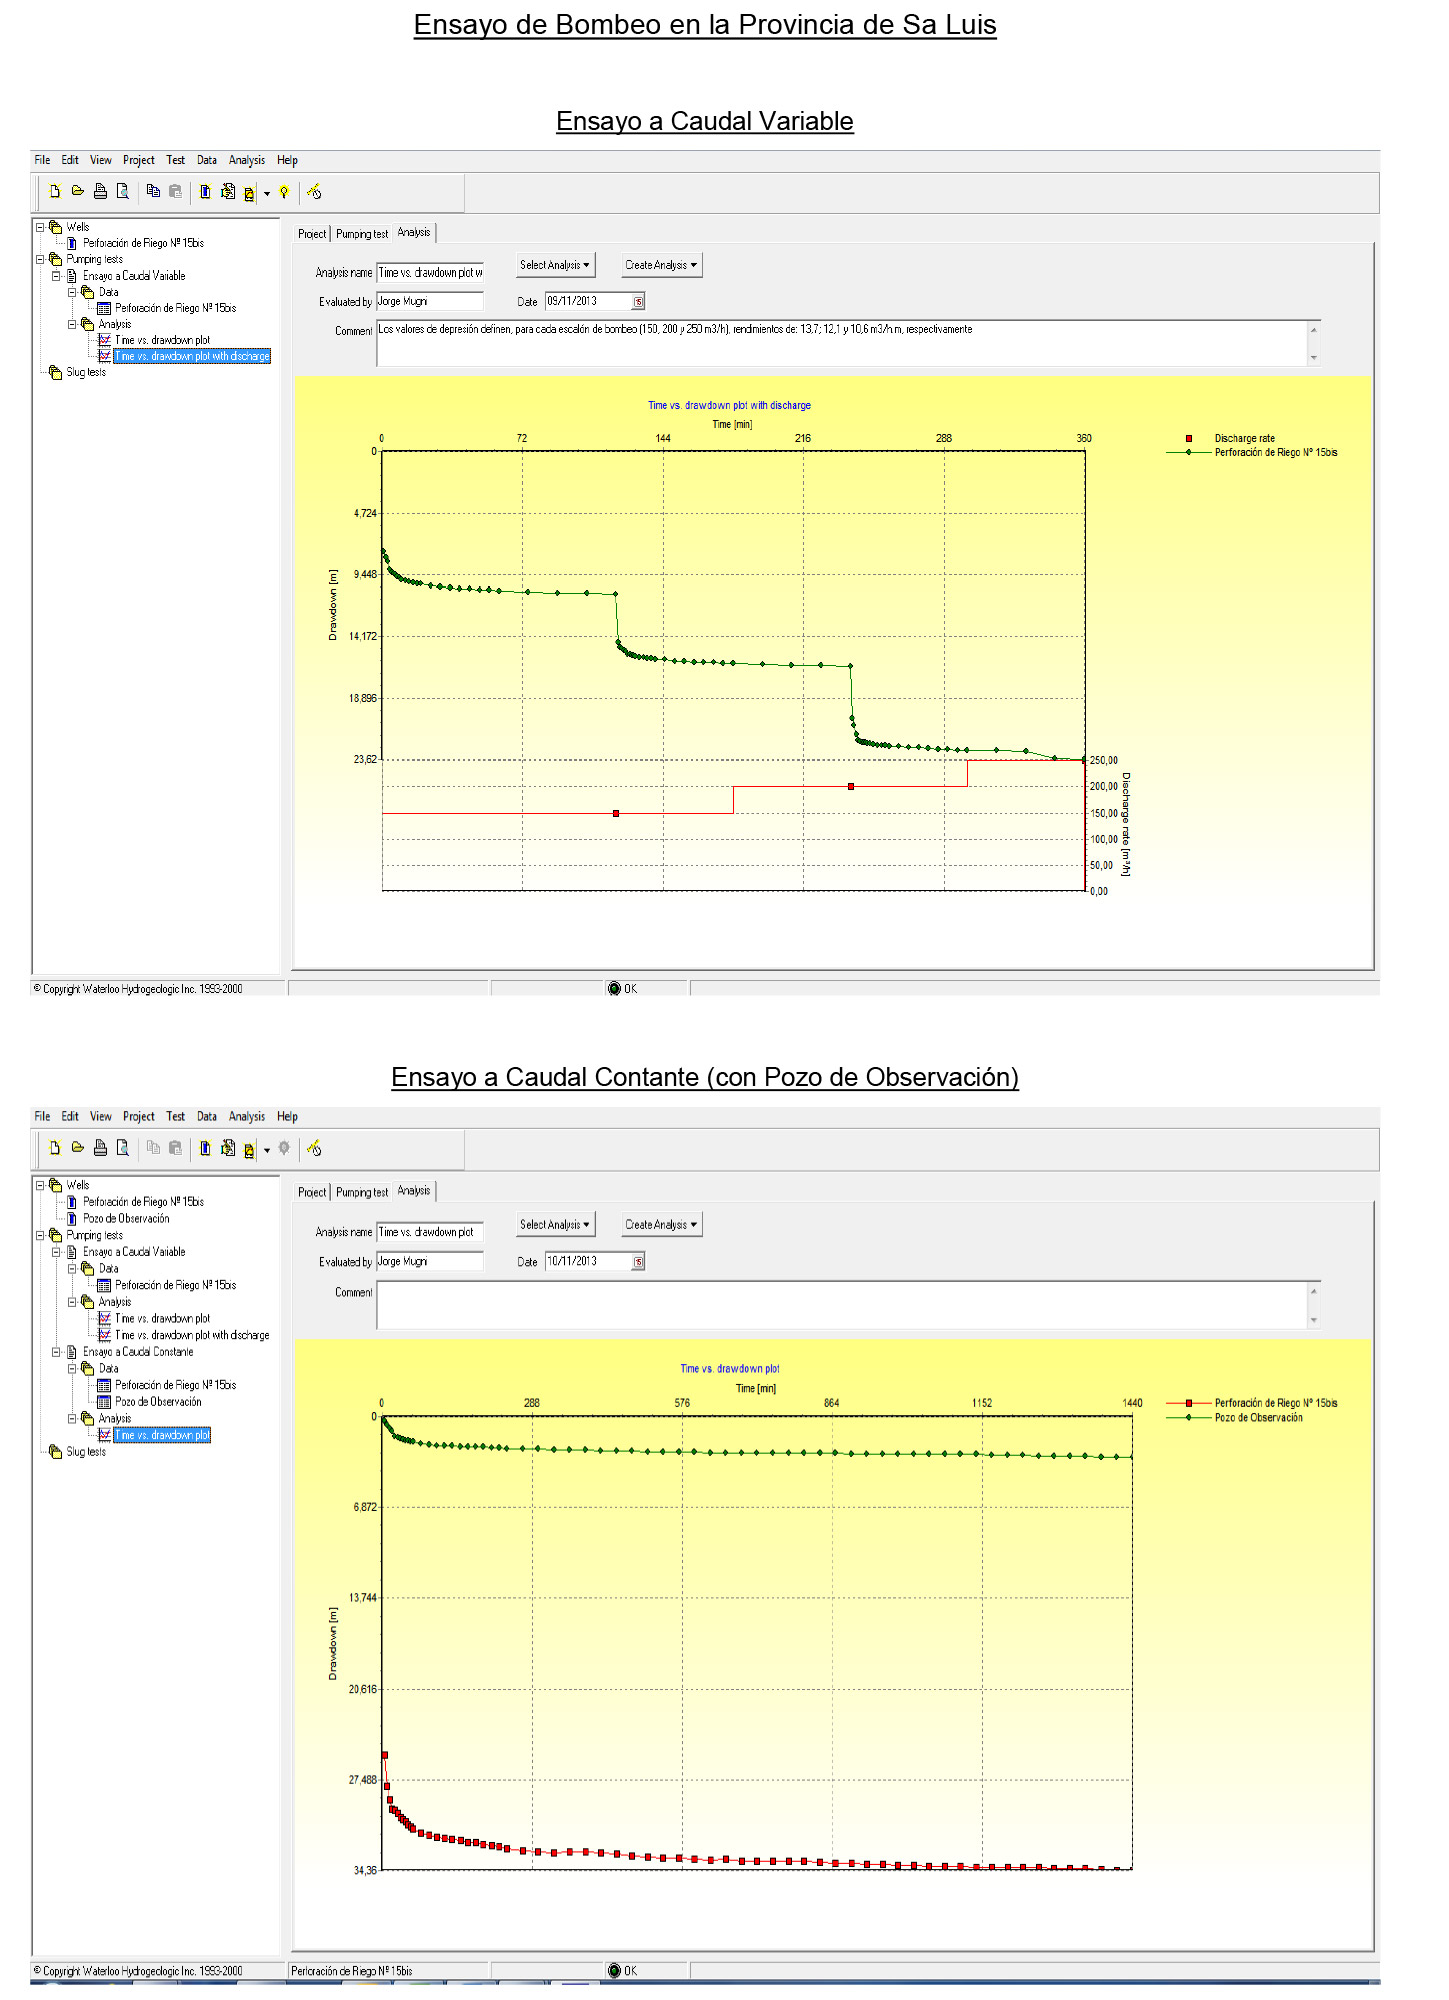Click the ruler measurement icon in upper toolbar
Viewport: 1449px width, 2000px height.
pos(314,192)
